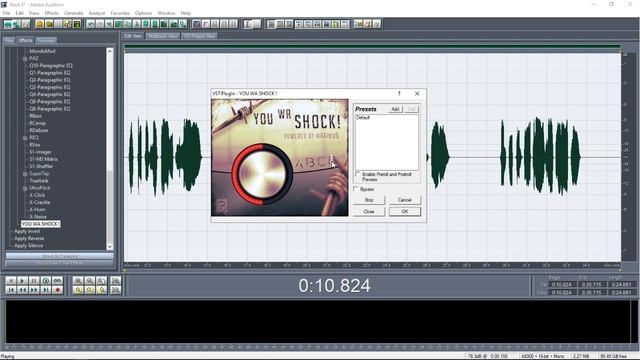Click Cancel in the VST plugin dialog
Image resolution: width=640 pixels, height=360 pixels.
click(x=404, y=200)
